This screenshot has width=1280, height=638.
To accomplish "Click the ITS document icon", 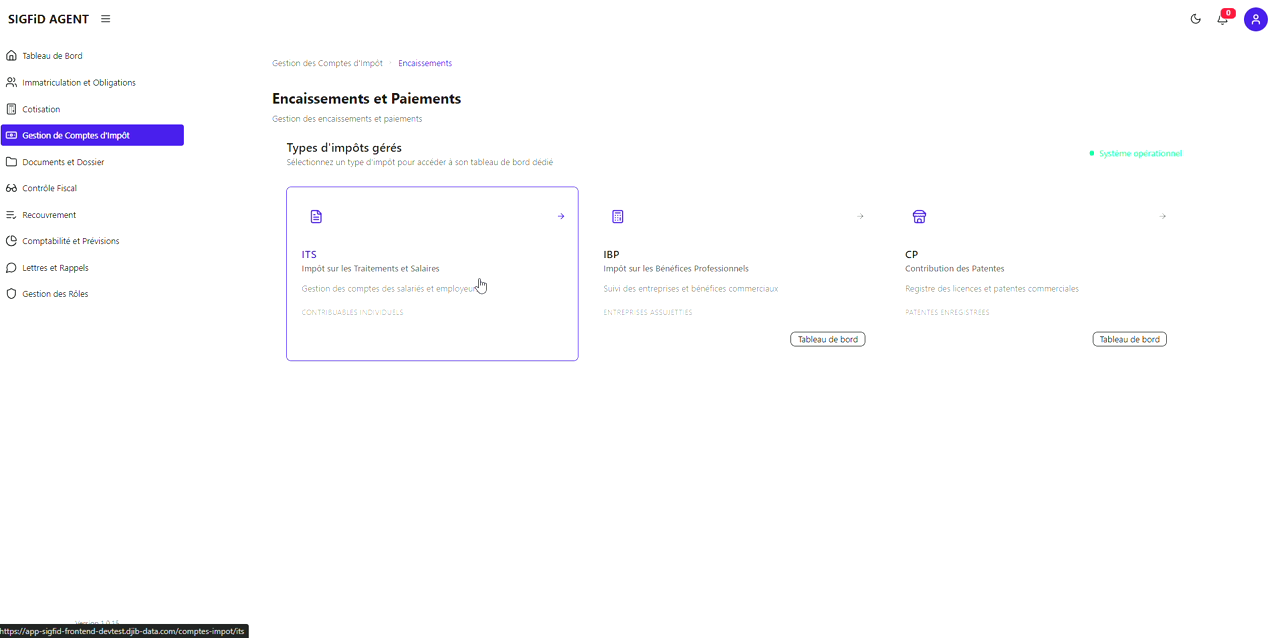I will click(316, 217).
